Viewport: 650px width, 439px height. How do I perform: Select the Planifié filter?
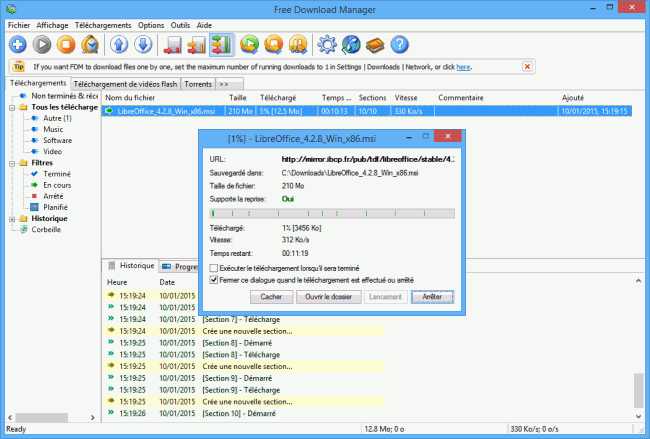click(55, 207)
